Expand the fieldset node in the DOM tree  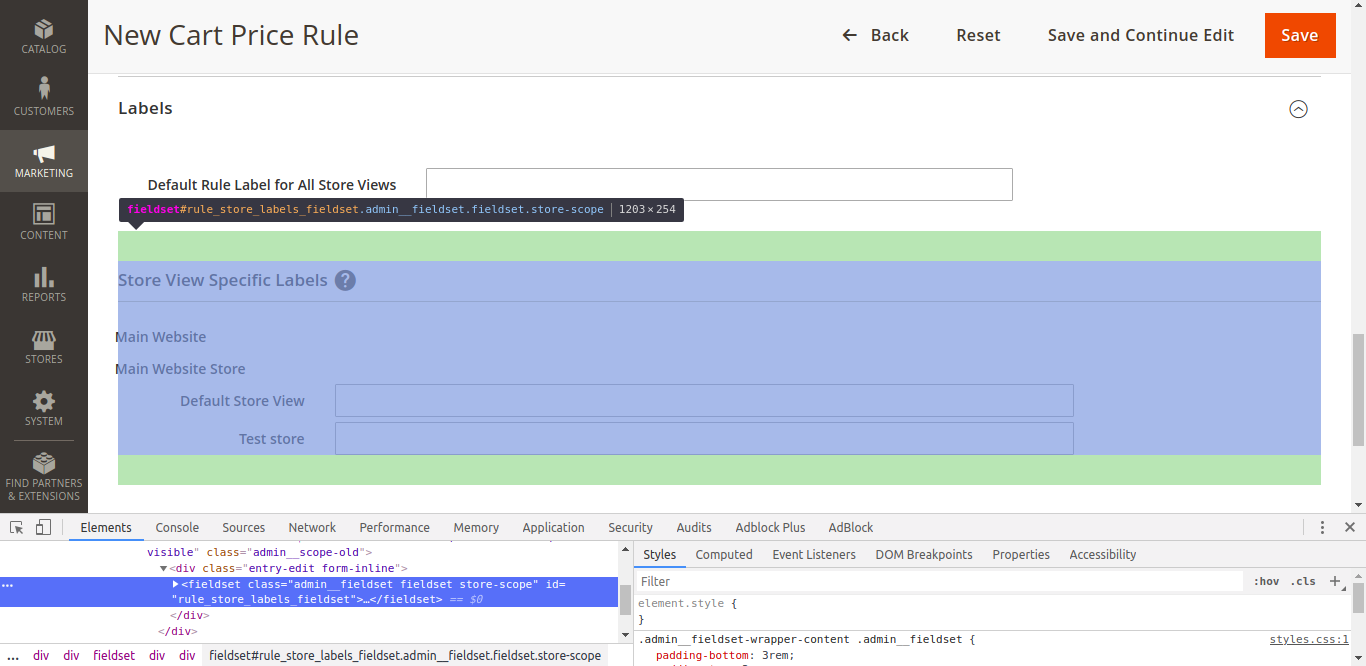[x=176, y=584]
